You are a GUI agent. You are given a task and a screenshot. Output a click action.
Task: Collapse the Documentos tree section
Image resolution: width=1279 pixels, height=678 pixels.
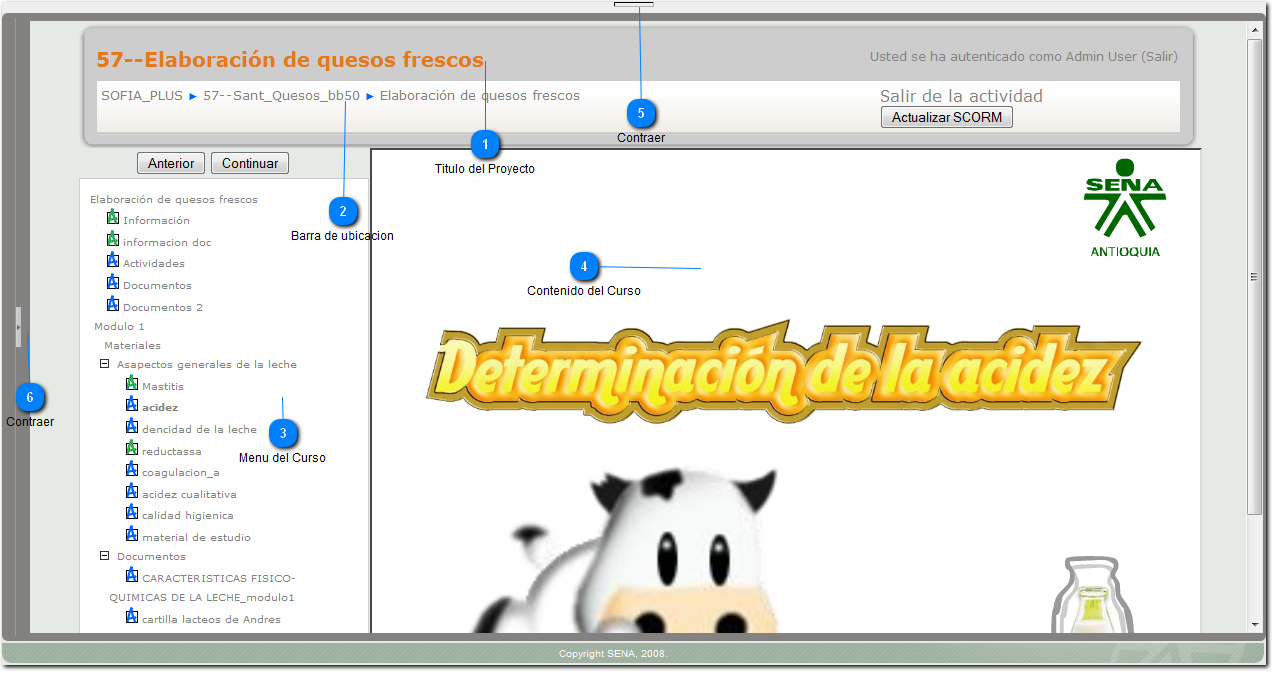click(104, 555)
